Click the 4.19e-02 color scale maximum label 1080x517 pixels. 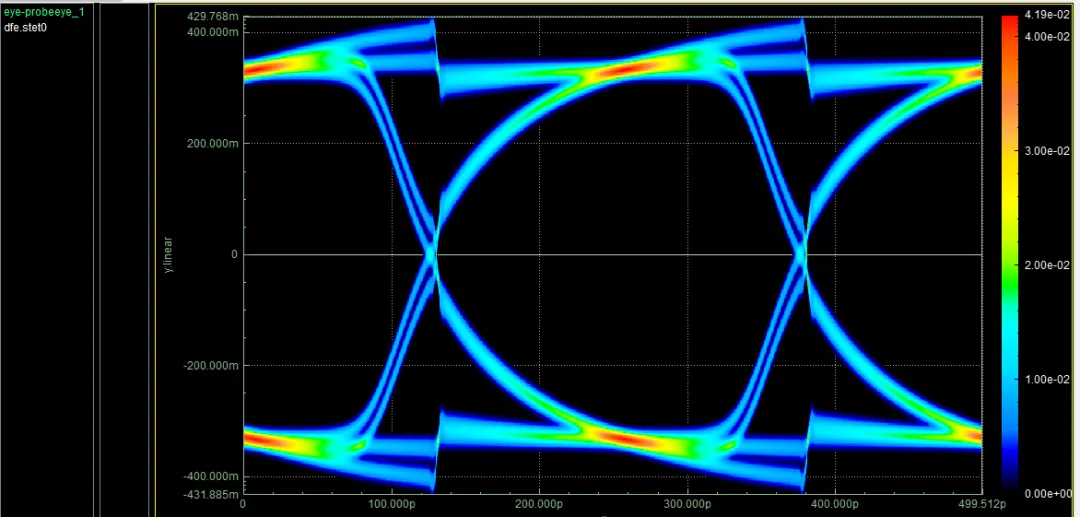[x=1045, y=14]
